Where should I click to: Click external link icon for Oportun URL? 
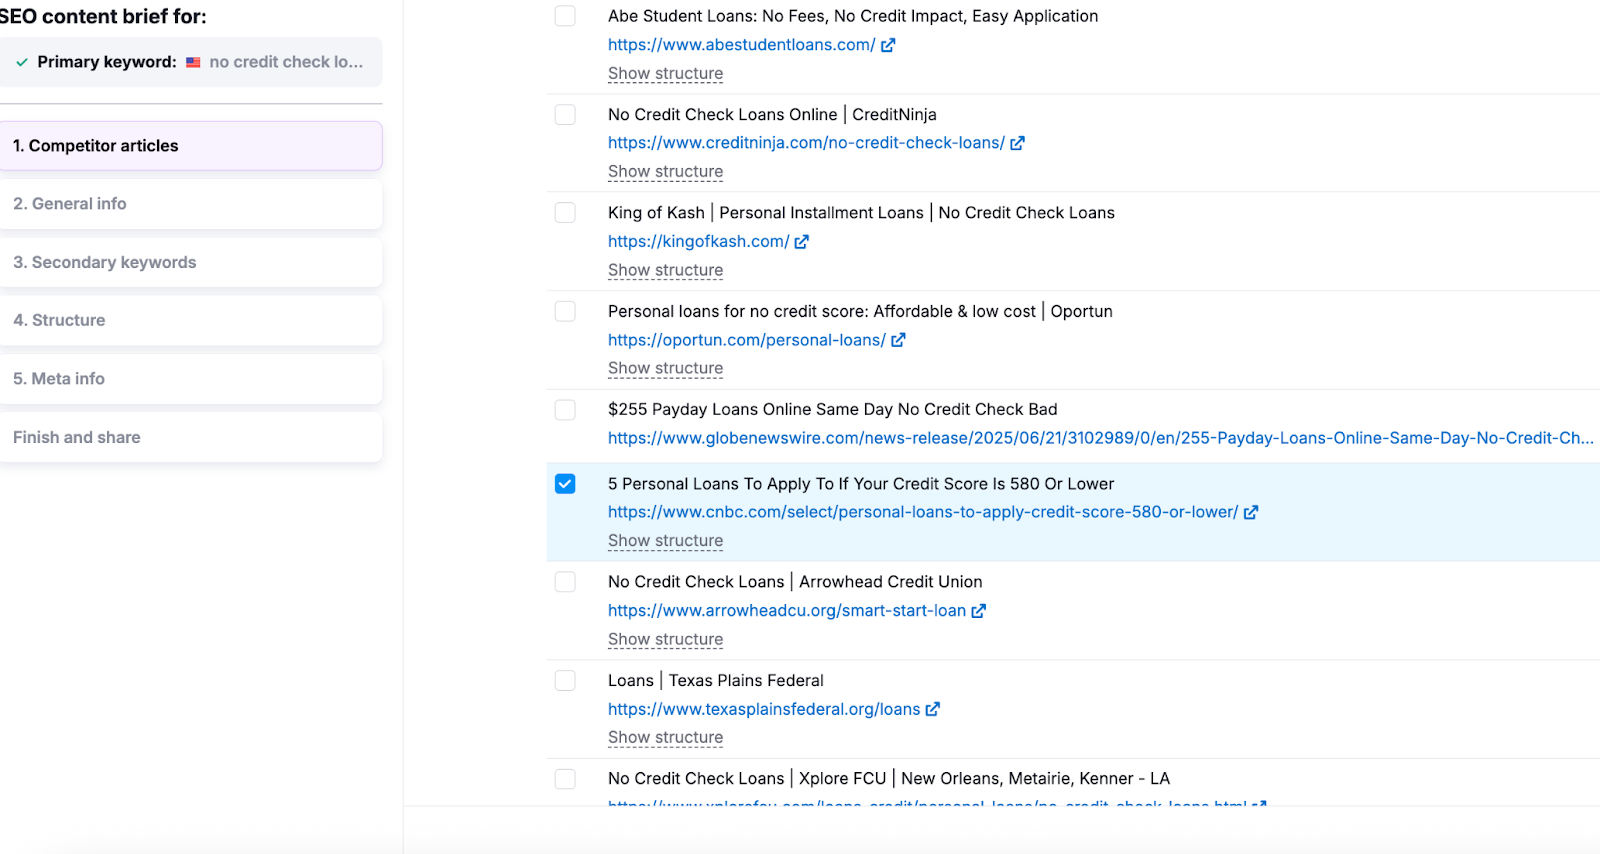tap(898, 340)
